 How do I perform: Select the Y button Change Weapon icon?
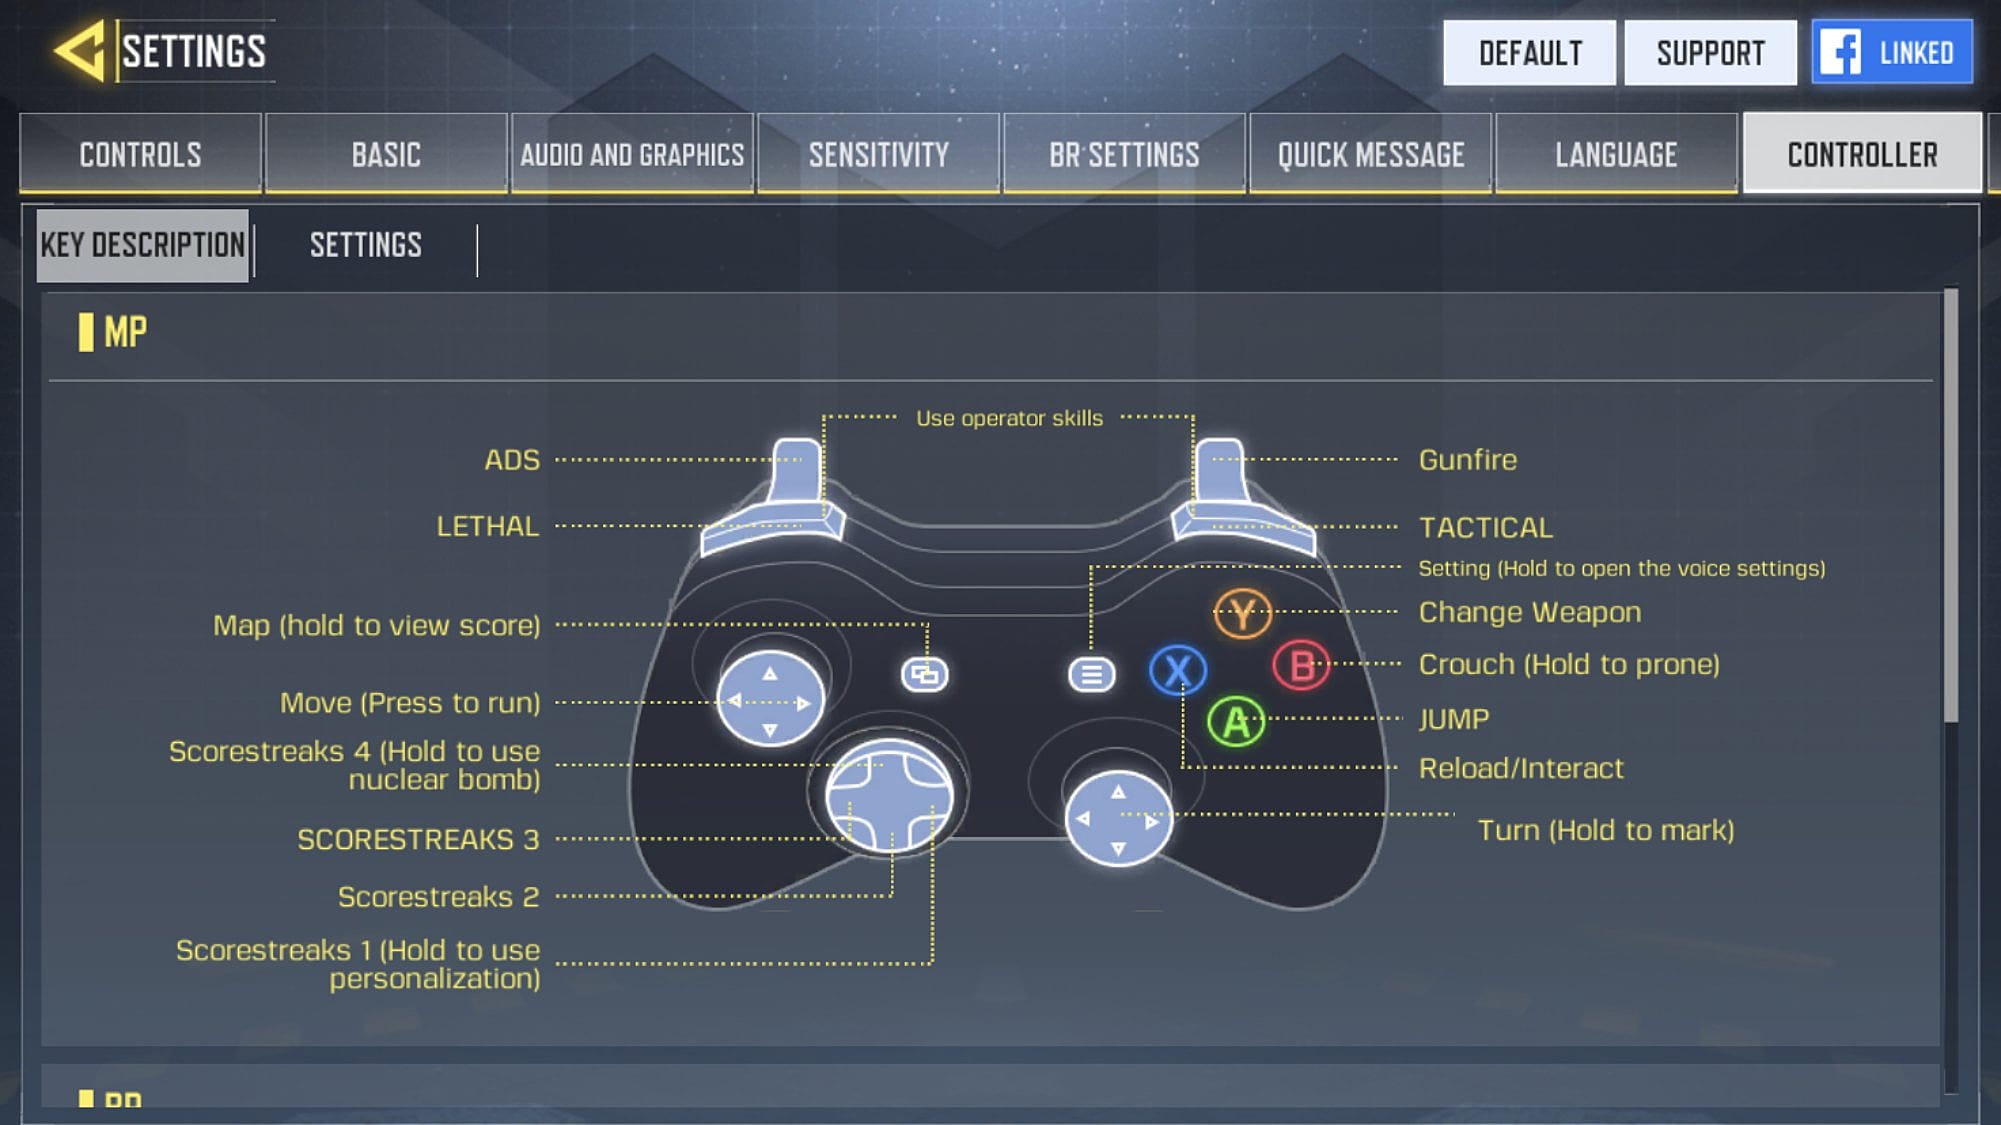pos(1241,613)
